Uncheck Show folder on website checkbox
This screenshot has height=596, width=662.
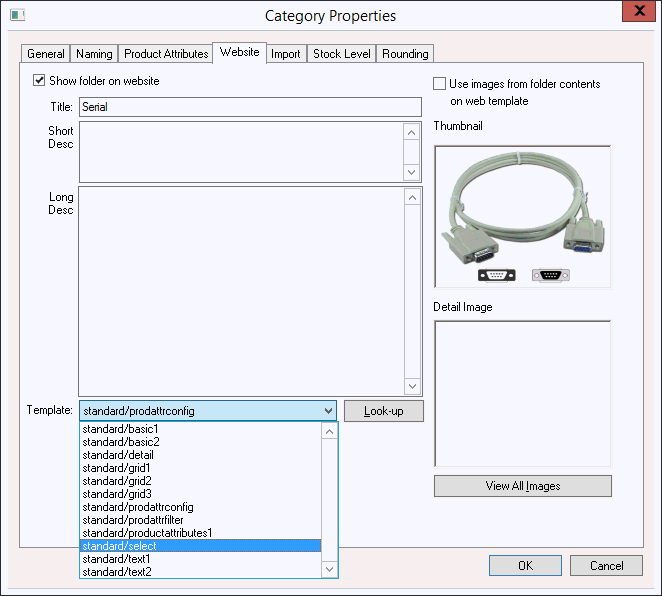point(40,81)
